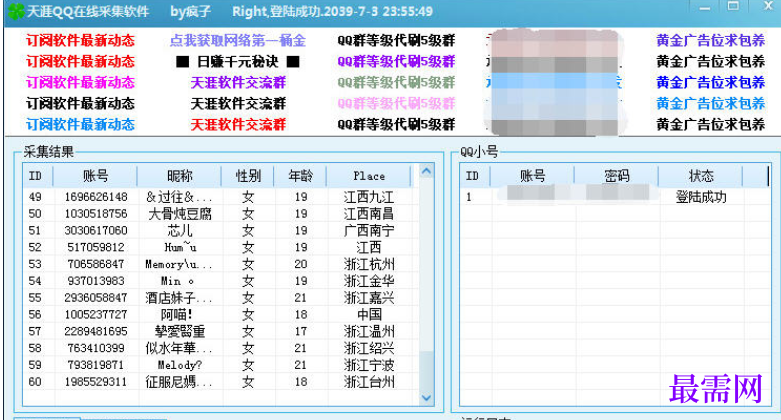Open the red 天涯软件交流群 link
This screenshot has height=420, width=781.
[238, 124]
